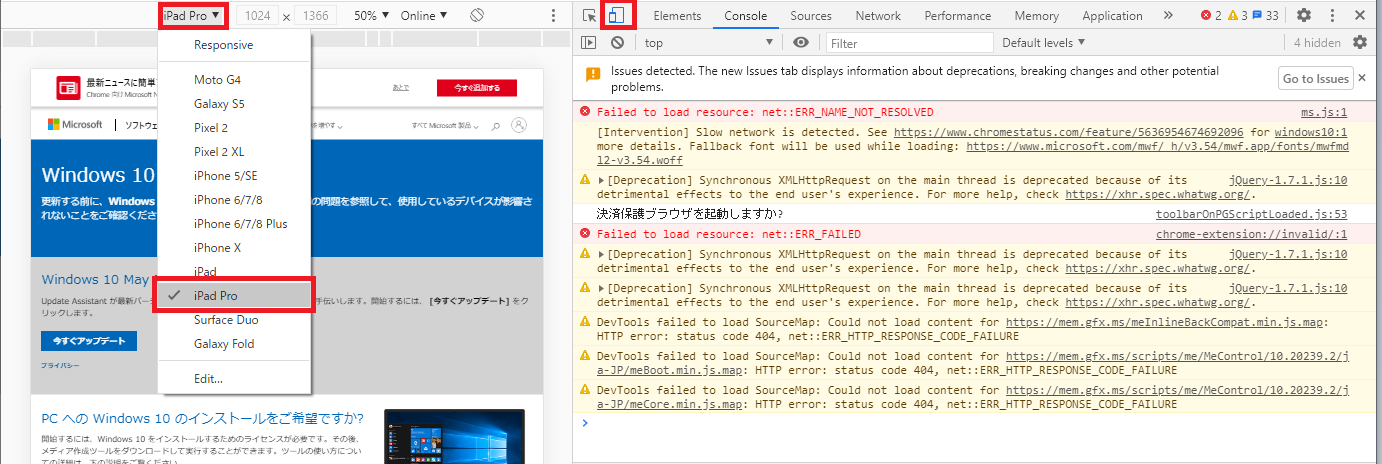This screenshot has width=1382, height=464.
Task: Click the search icon on the Microsoft page
Action: coord(493,125)
